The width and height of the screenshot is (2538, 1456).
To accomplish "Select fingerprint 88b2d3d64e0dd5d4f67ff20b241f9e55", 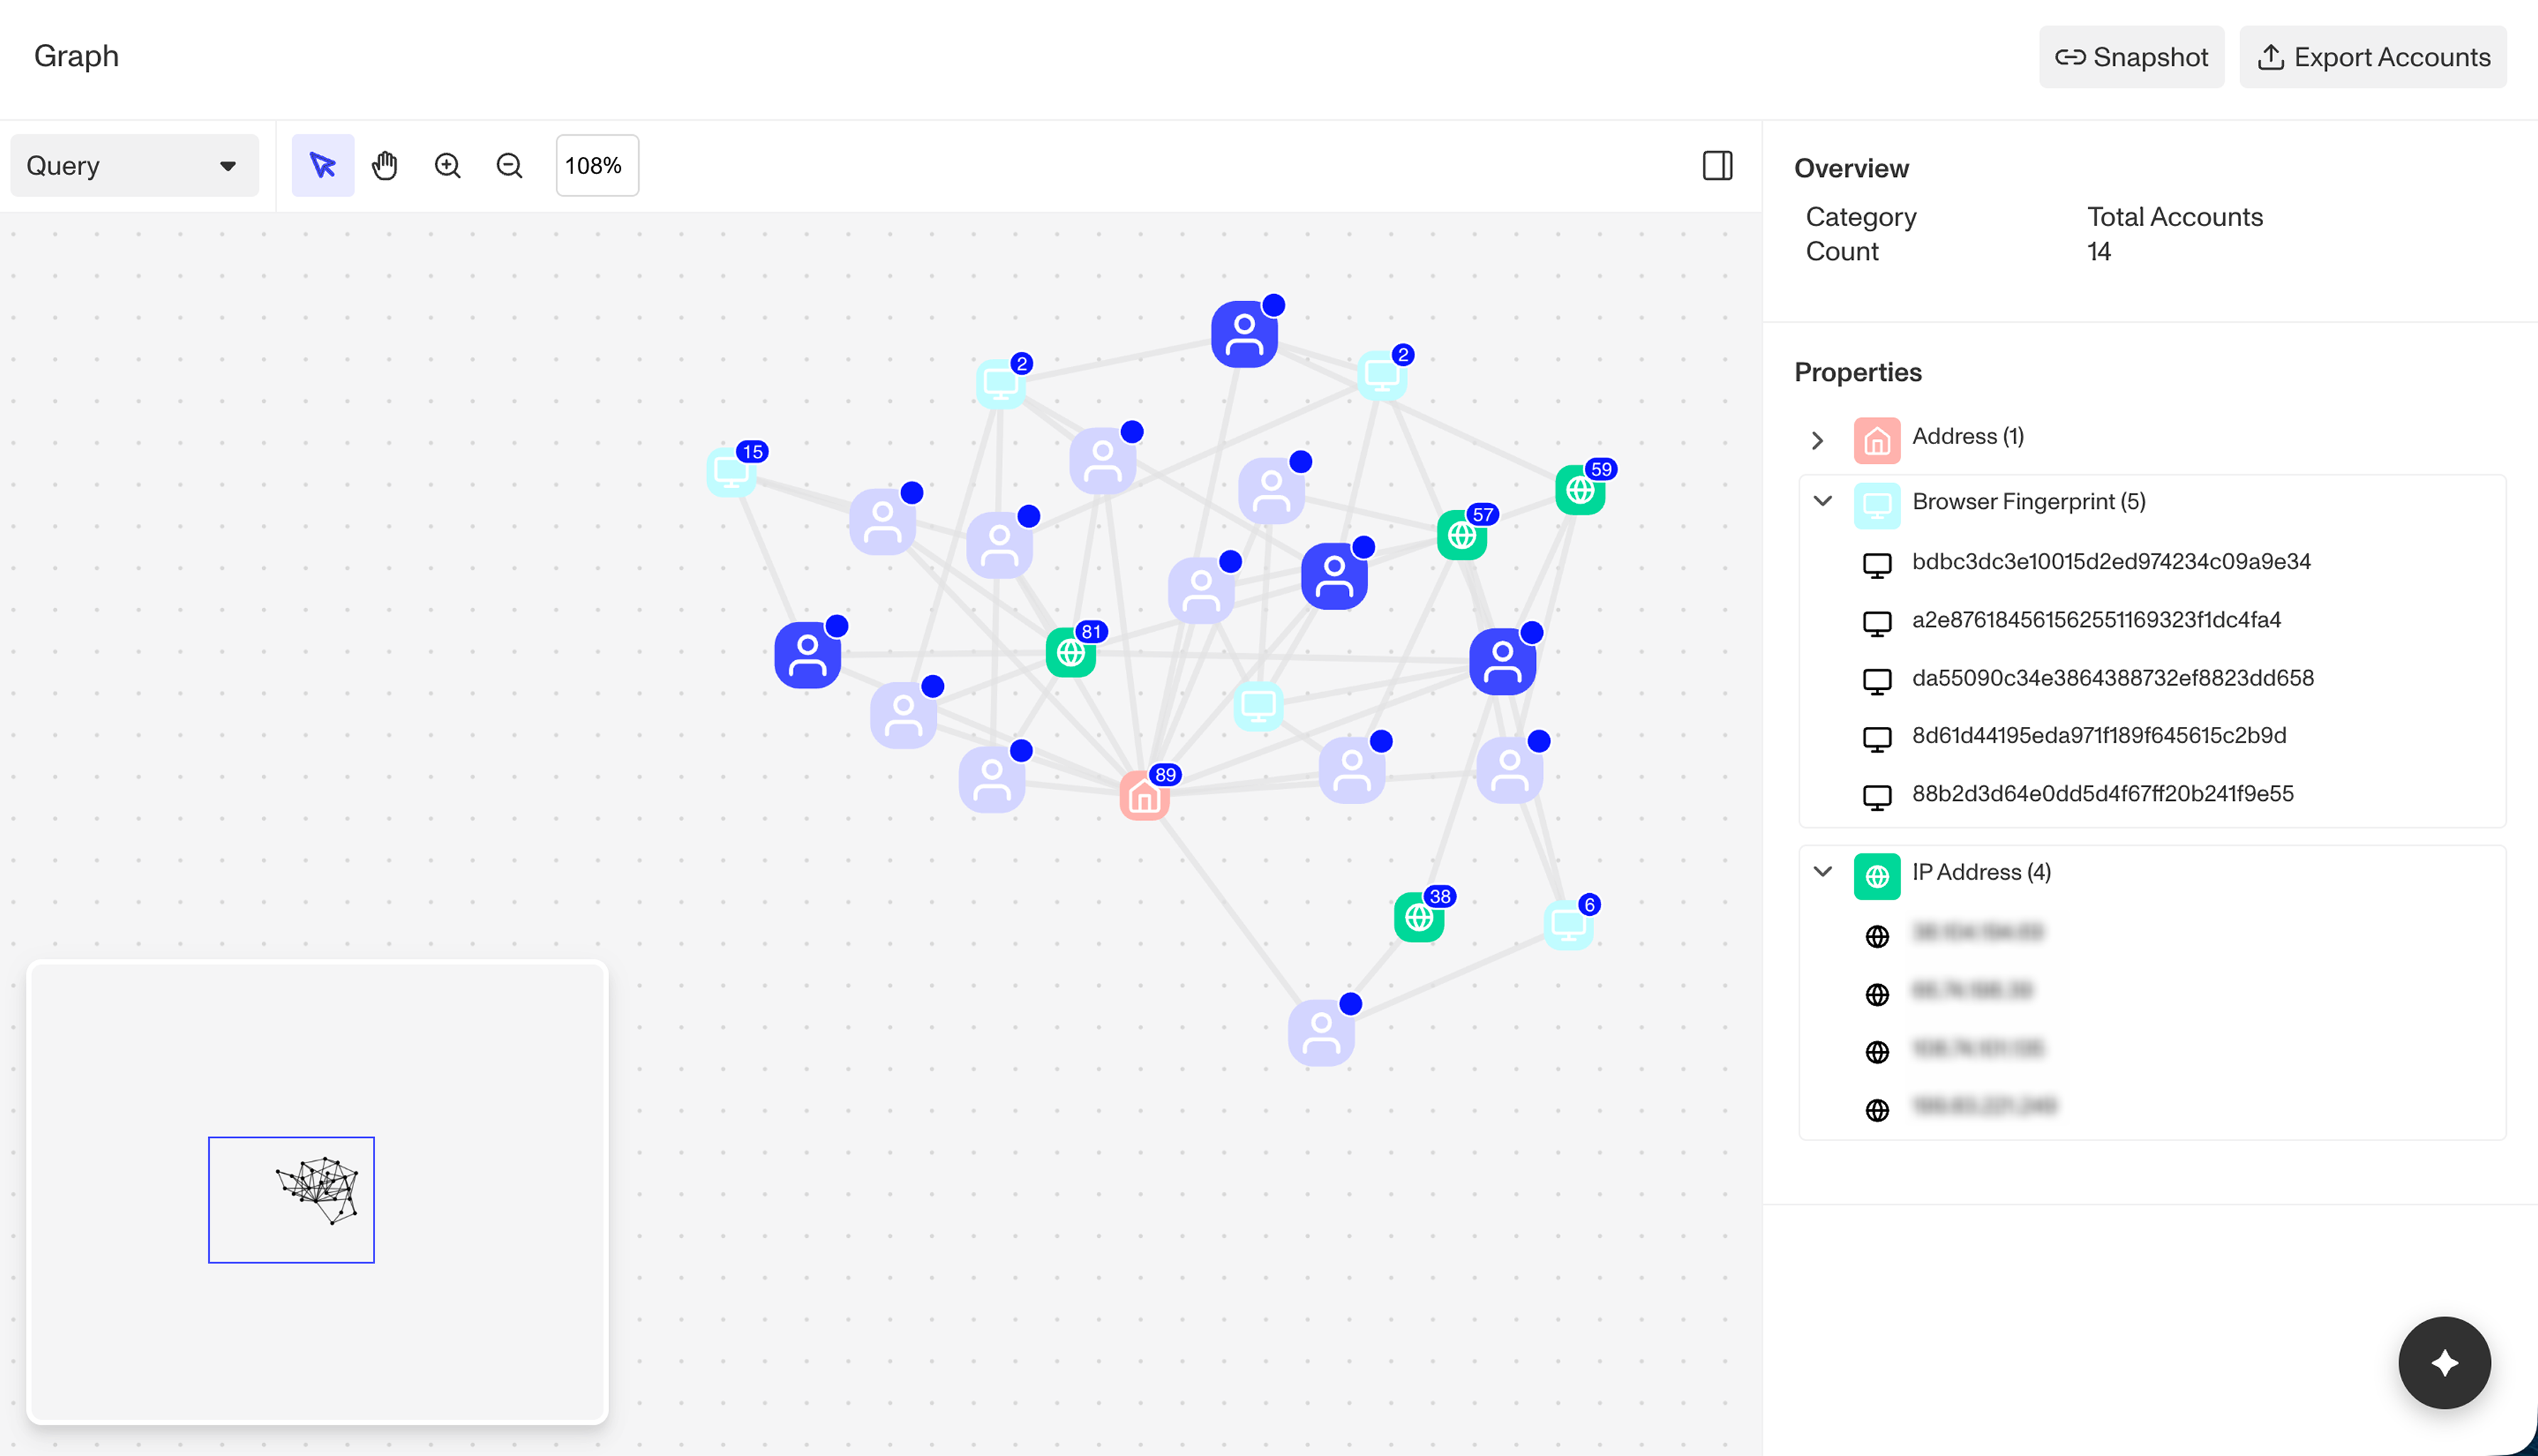I will coord(2102,794).
